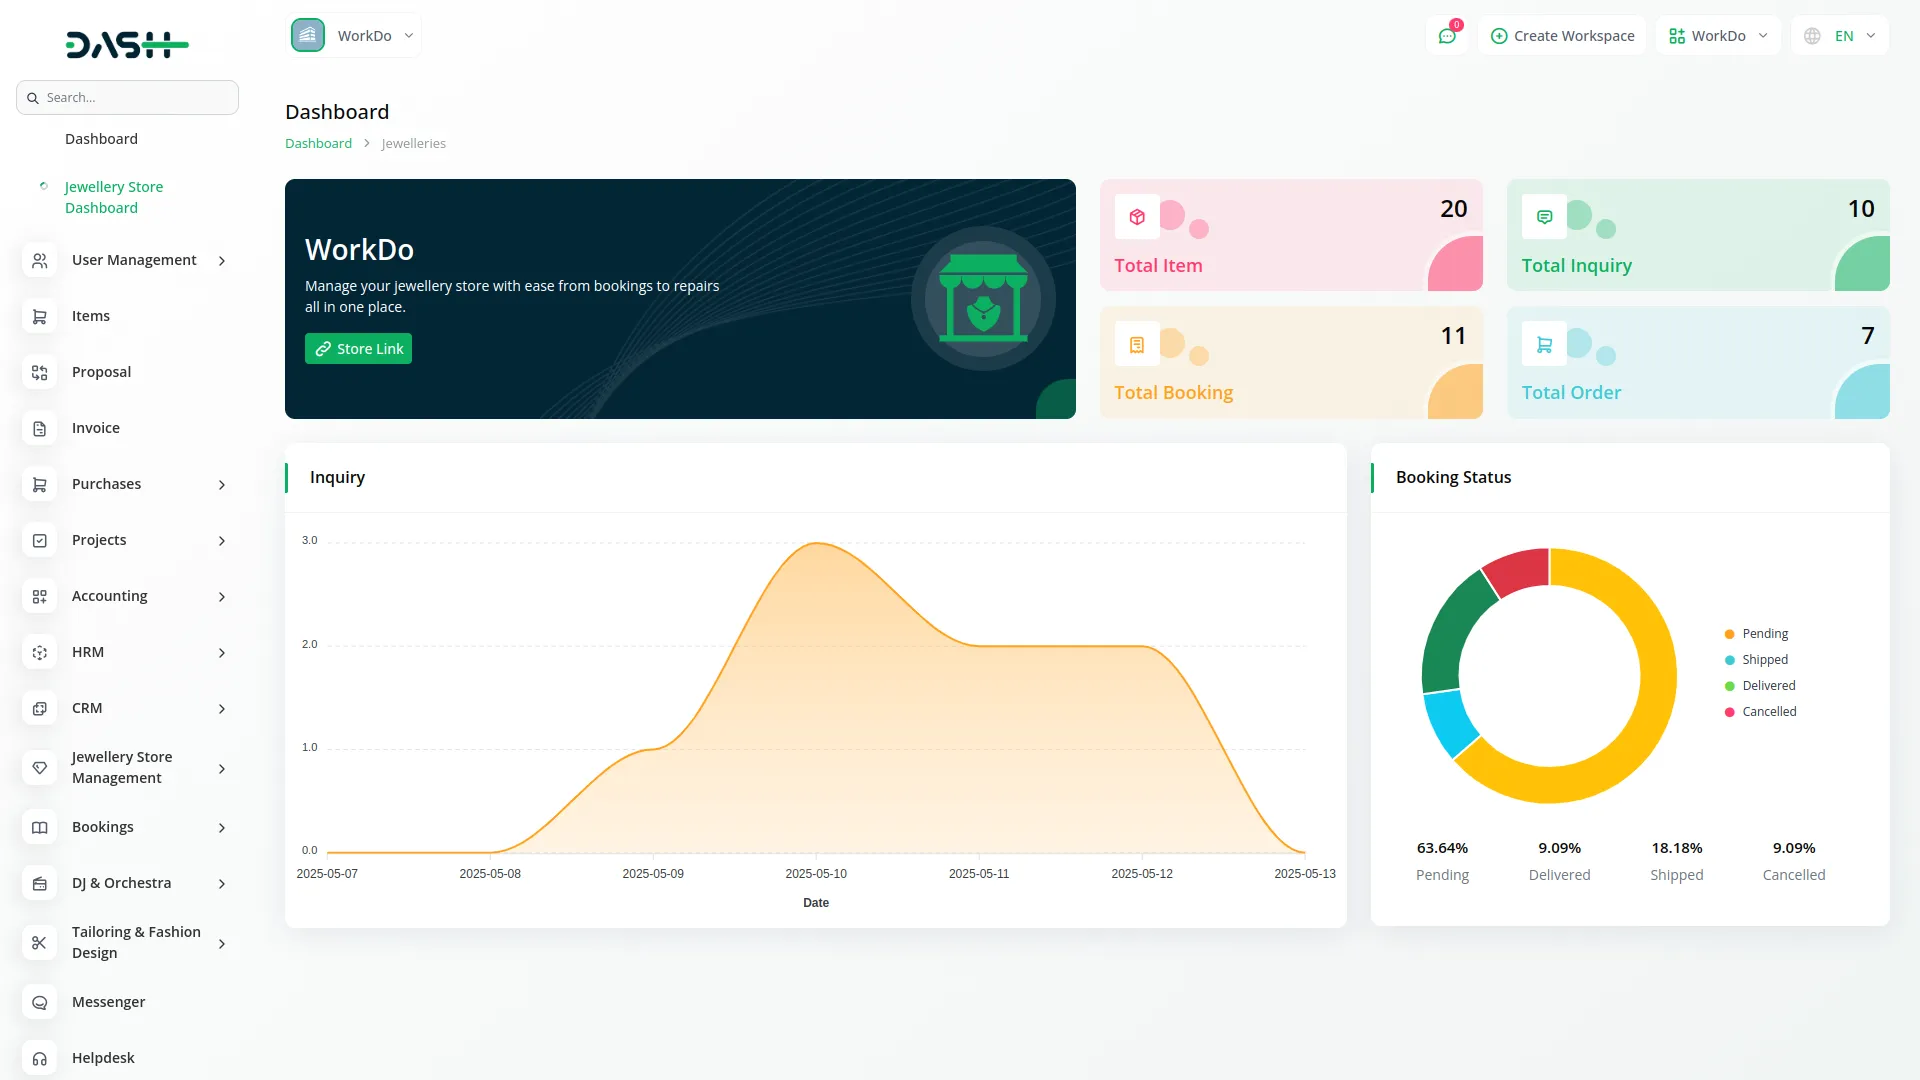Click the Items cart icon in sidebar
The height and width of the screenshot is (1080, 1920).
(x=40, y=316)
